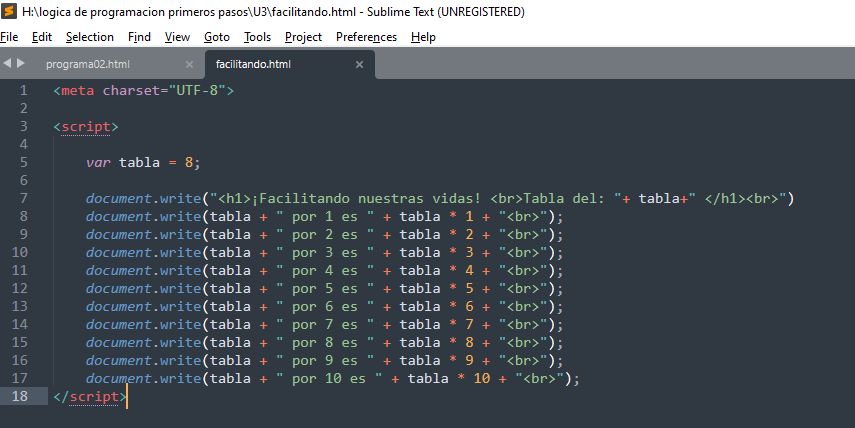Viewport: 855px width, 428px height.
Task: Click the multiplier 1 on line 8
Action: point(469,216)
